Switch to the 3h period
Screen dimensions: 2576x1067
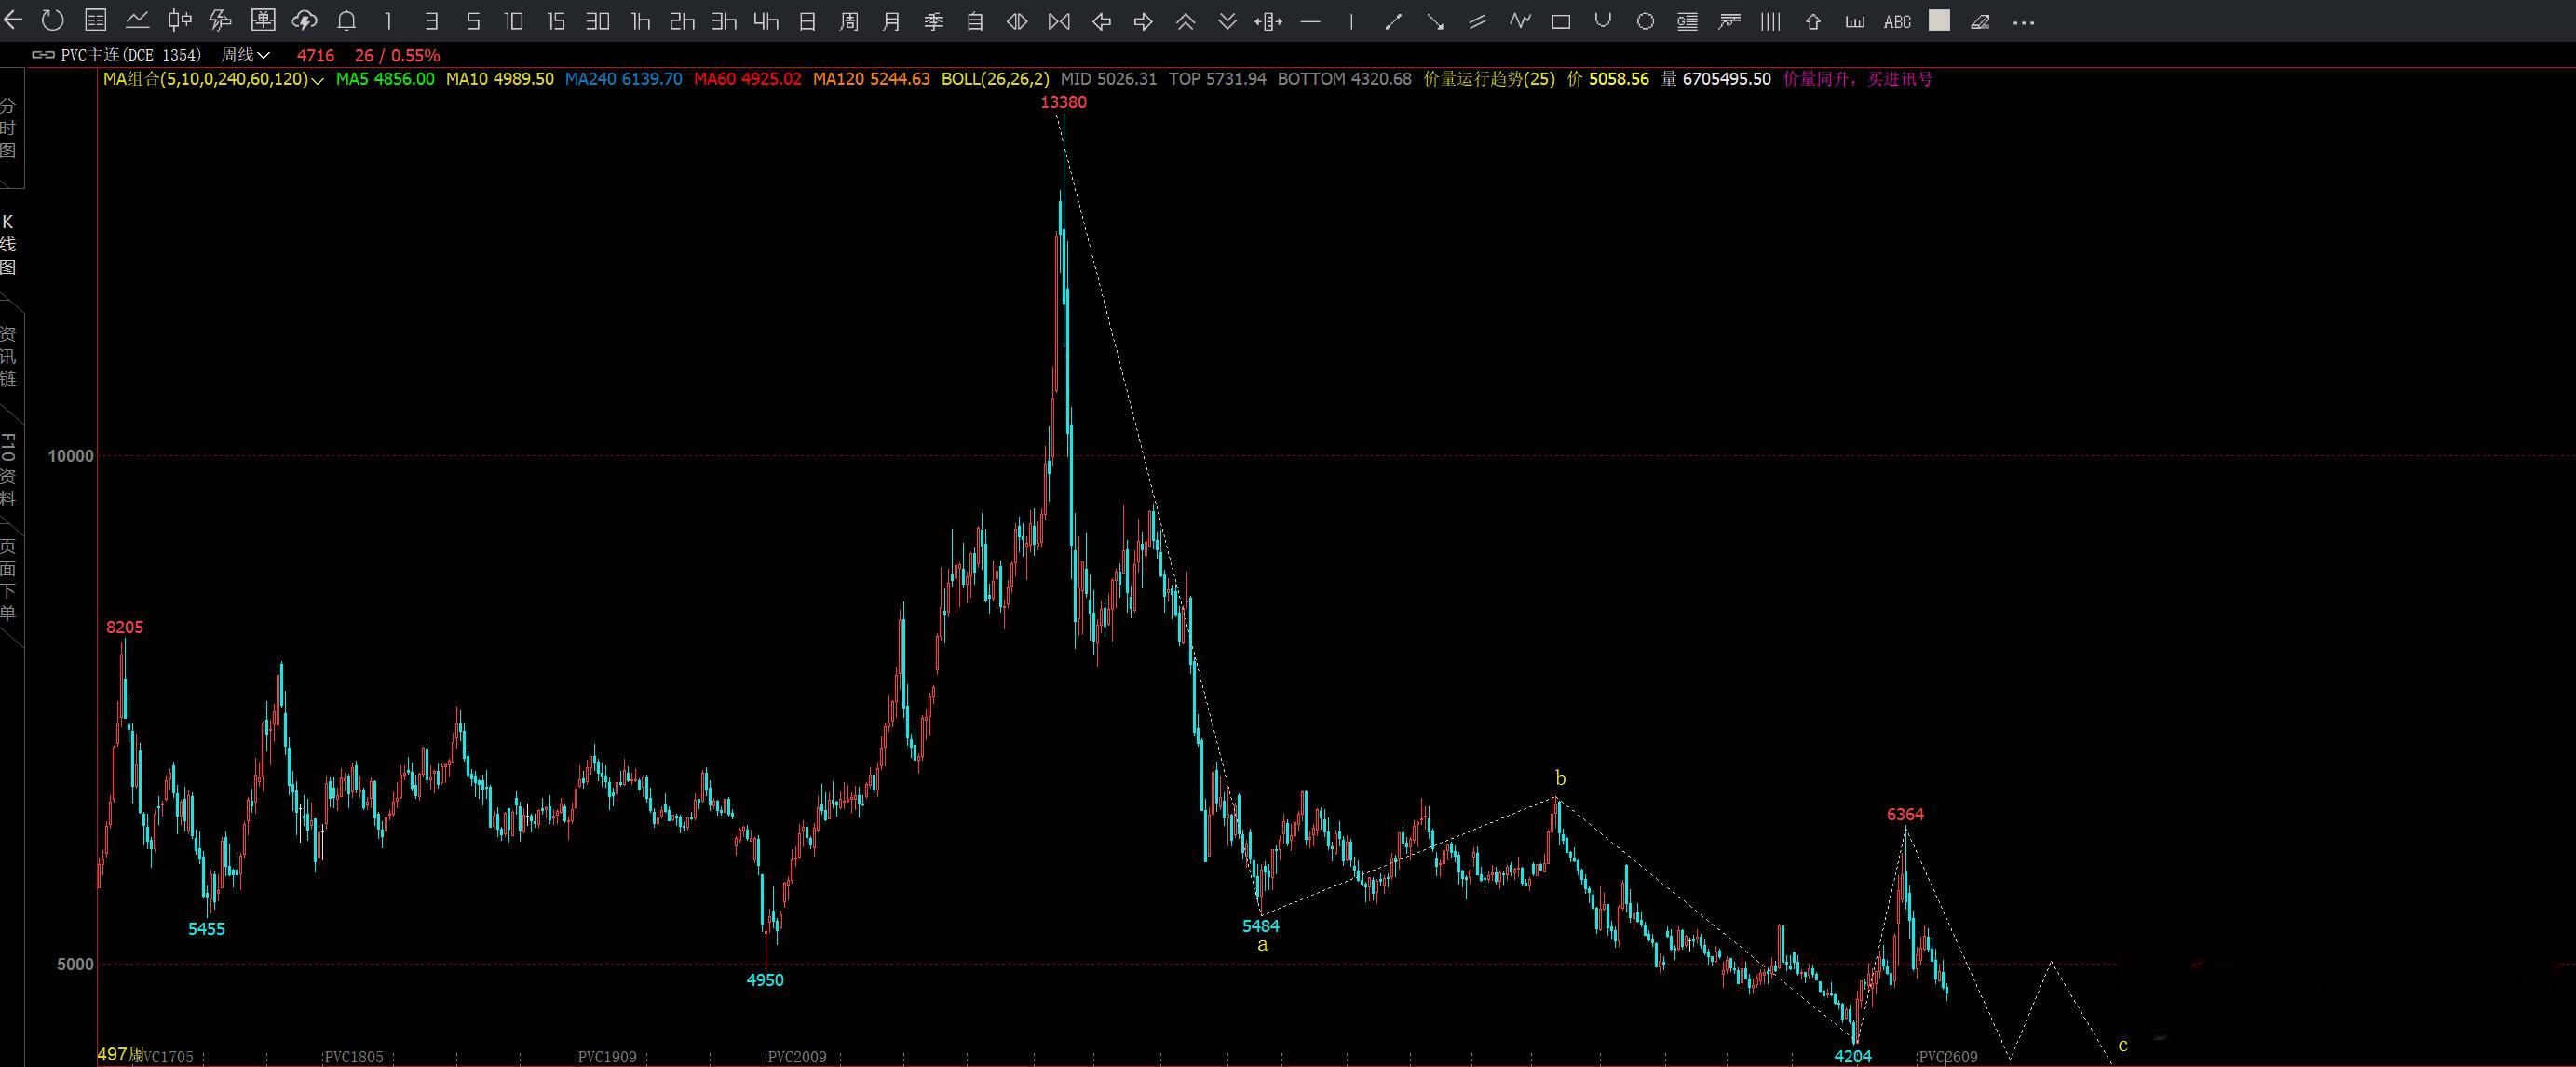click(724, 21)
